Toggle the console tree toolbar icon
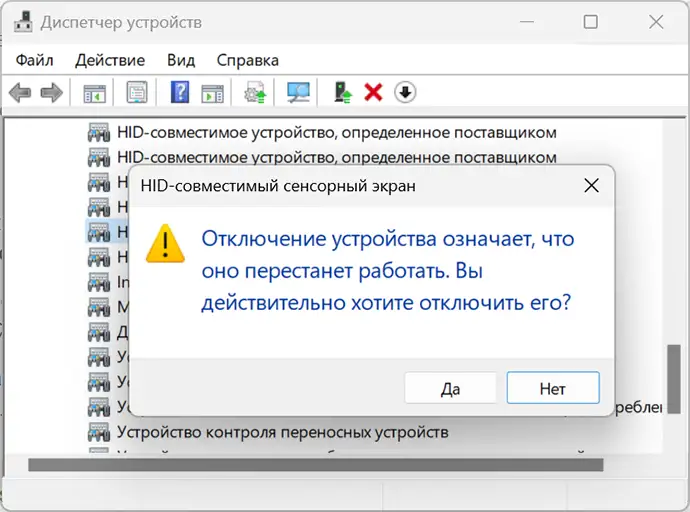The image size is (690, 512). (x=94, y=93)
